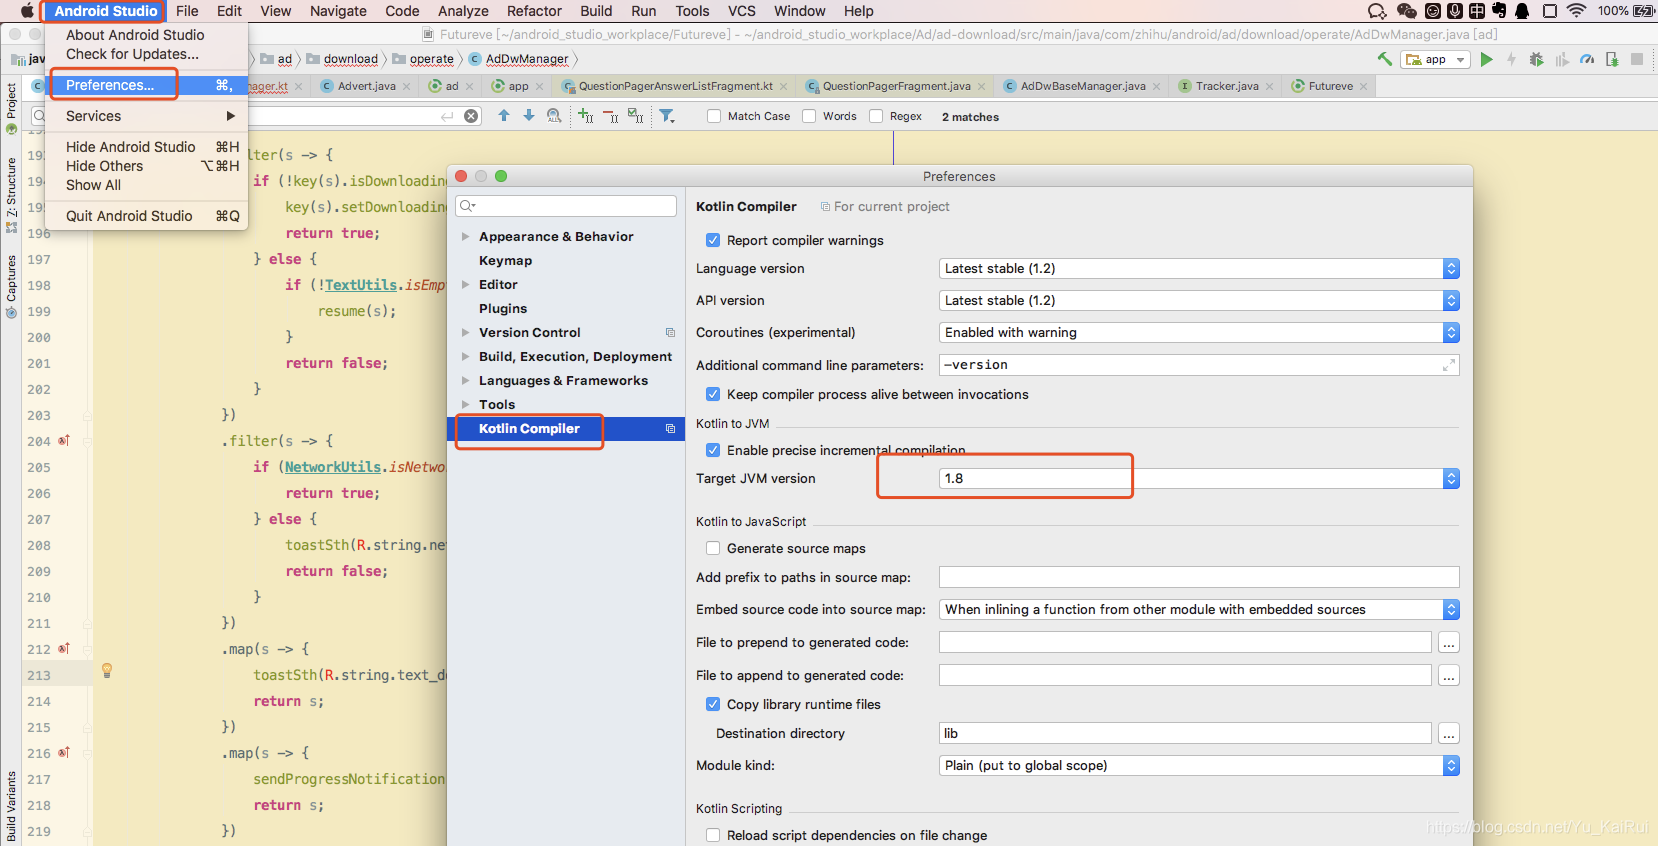Click the override gutter icon on line 212
Image resolution: width=1658 pixels, height=846 pixels.
coord(64,648)
